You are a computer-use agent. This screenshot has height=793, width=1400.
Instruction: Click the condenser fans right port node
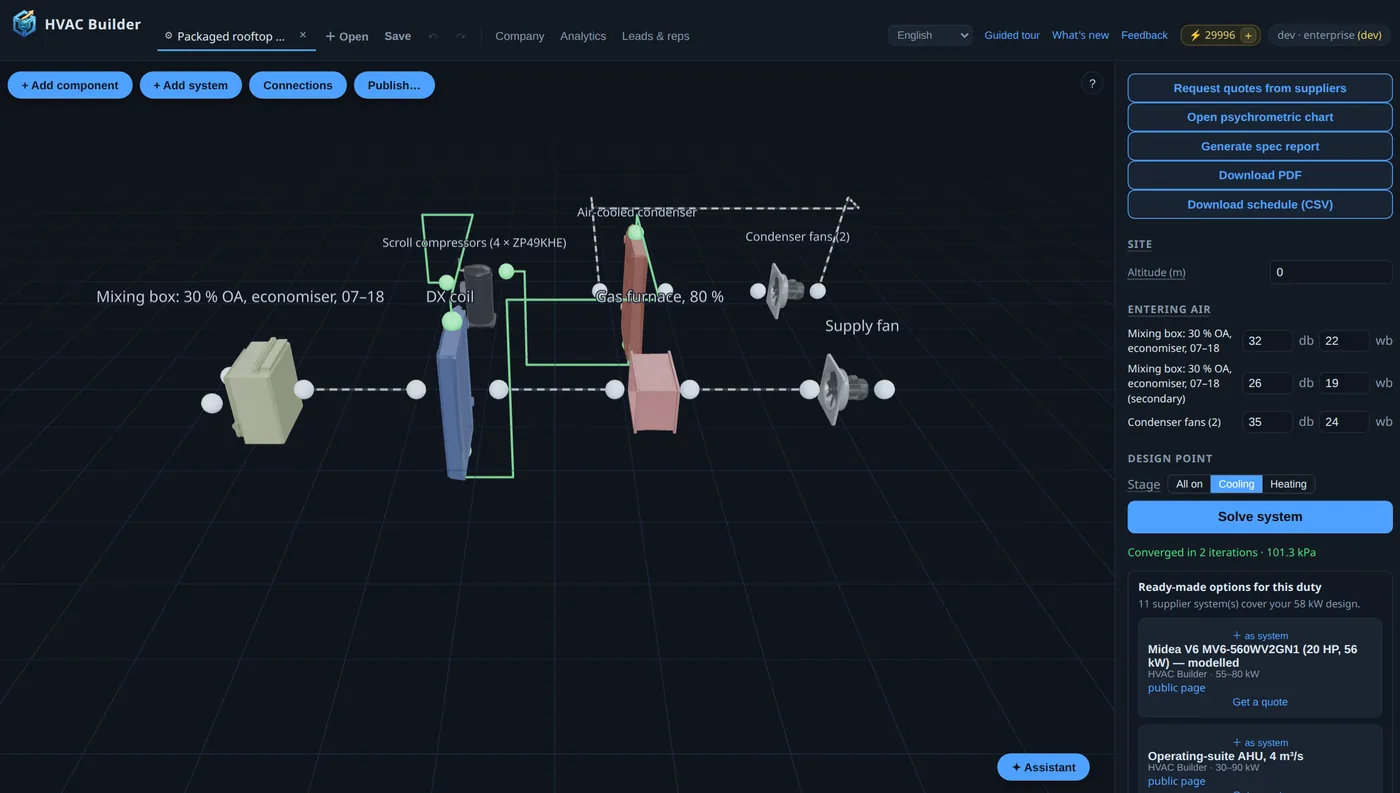tap(818, 291)
